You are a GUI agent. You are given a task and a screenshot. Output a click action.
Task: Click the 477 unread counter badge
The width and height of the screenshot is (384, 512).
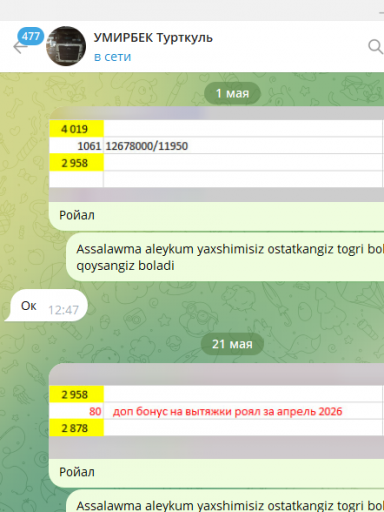[31, 36]
